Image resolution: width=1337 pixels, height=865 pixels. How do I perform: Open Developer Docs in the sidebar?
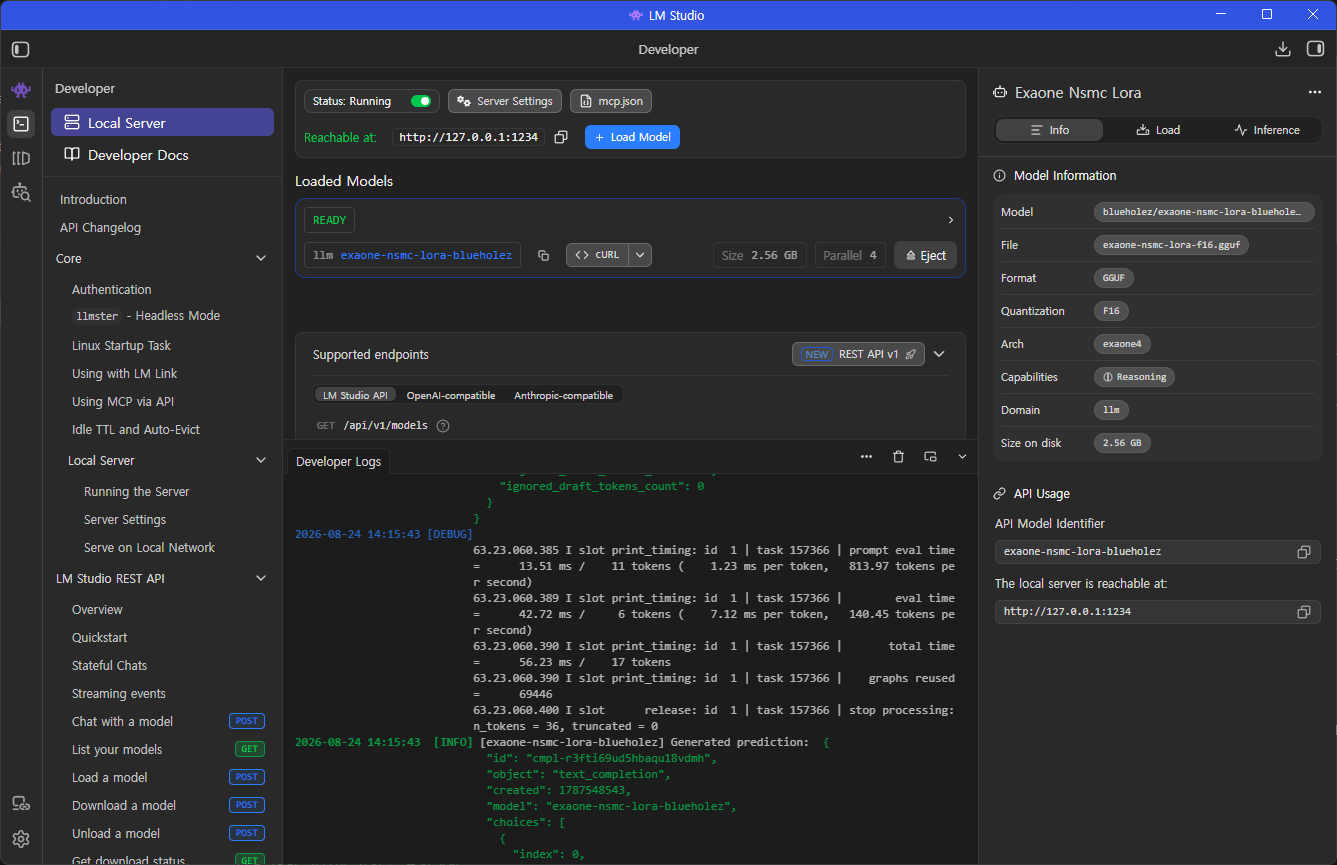[x=162, y=155]
